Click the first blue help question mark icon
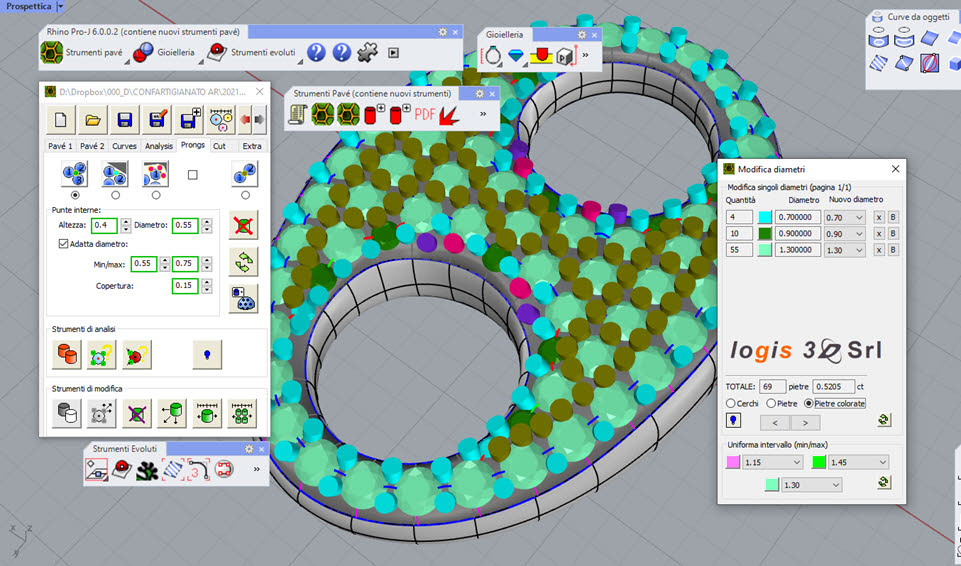 pyautogui.click(x=316, y=53)
